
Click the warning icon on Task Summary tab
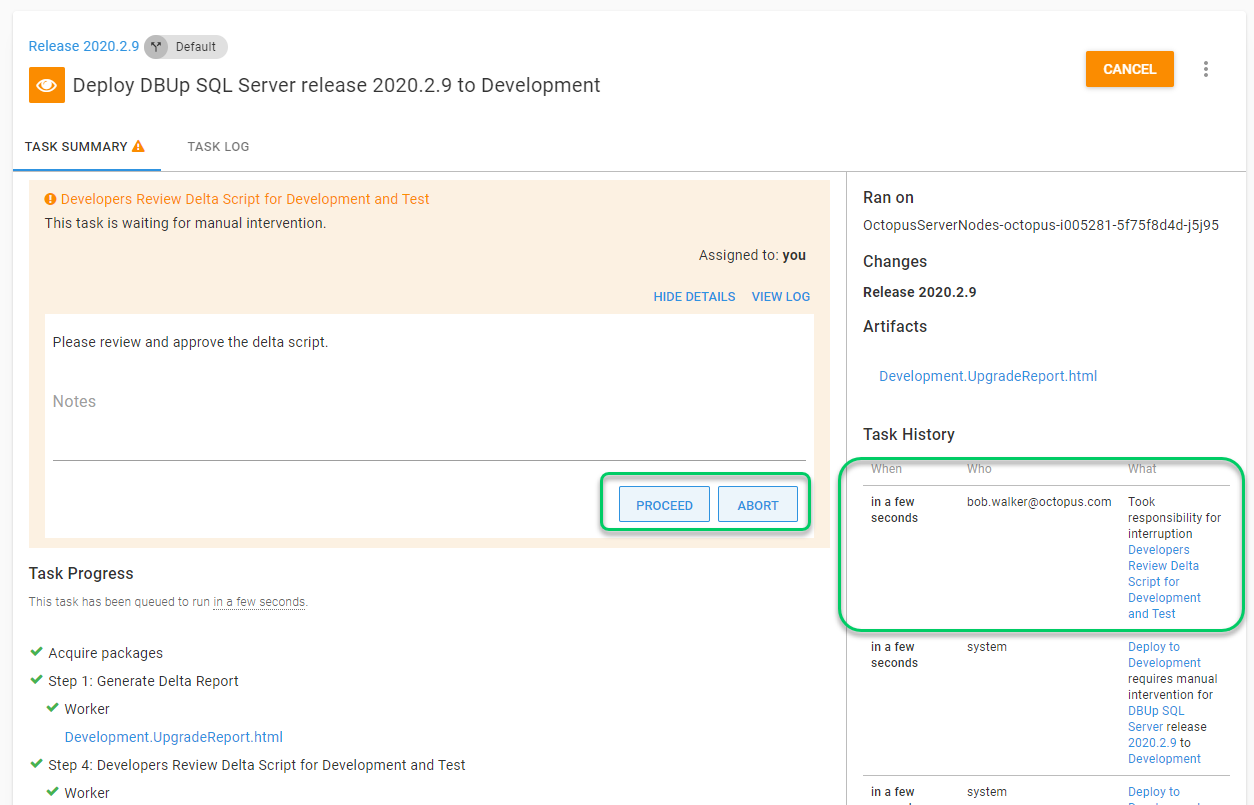138,146
